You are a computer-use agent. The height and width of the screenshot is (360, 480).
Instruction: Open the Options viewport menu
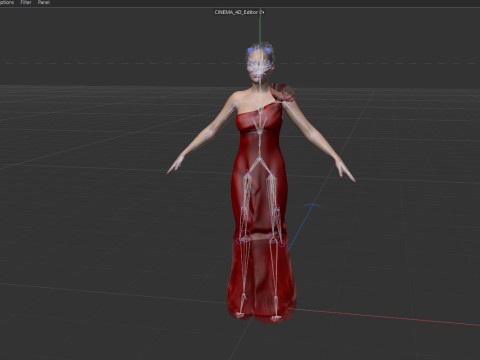pos(7,2)
